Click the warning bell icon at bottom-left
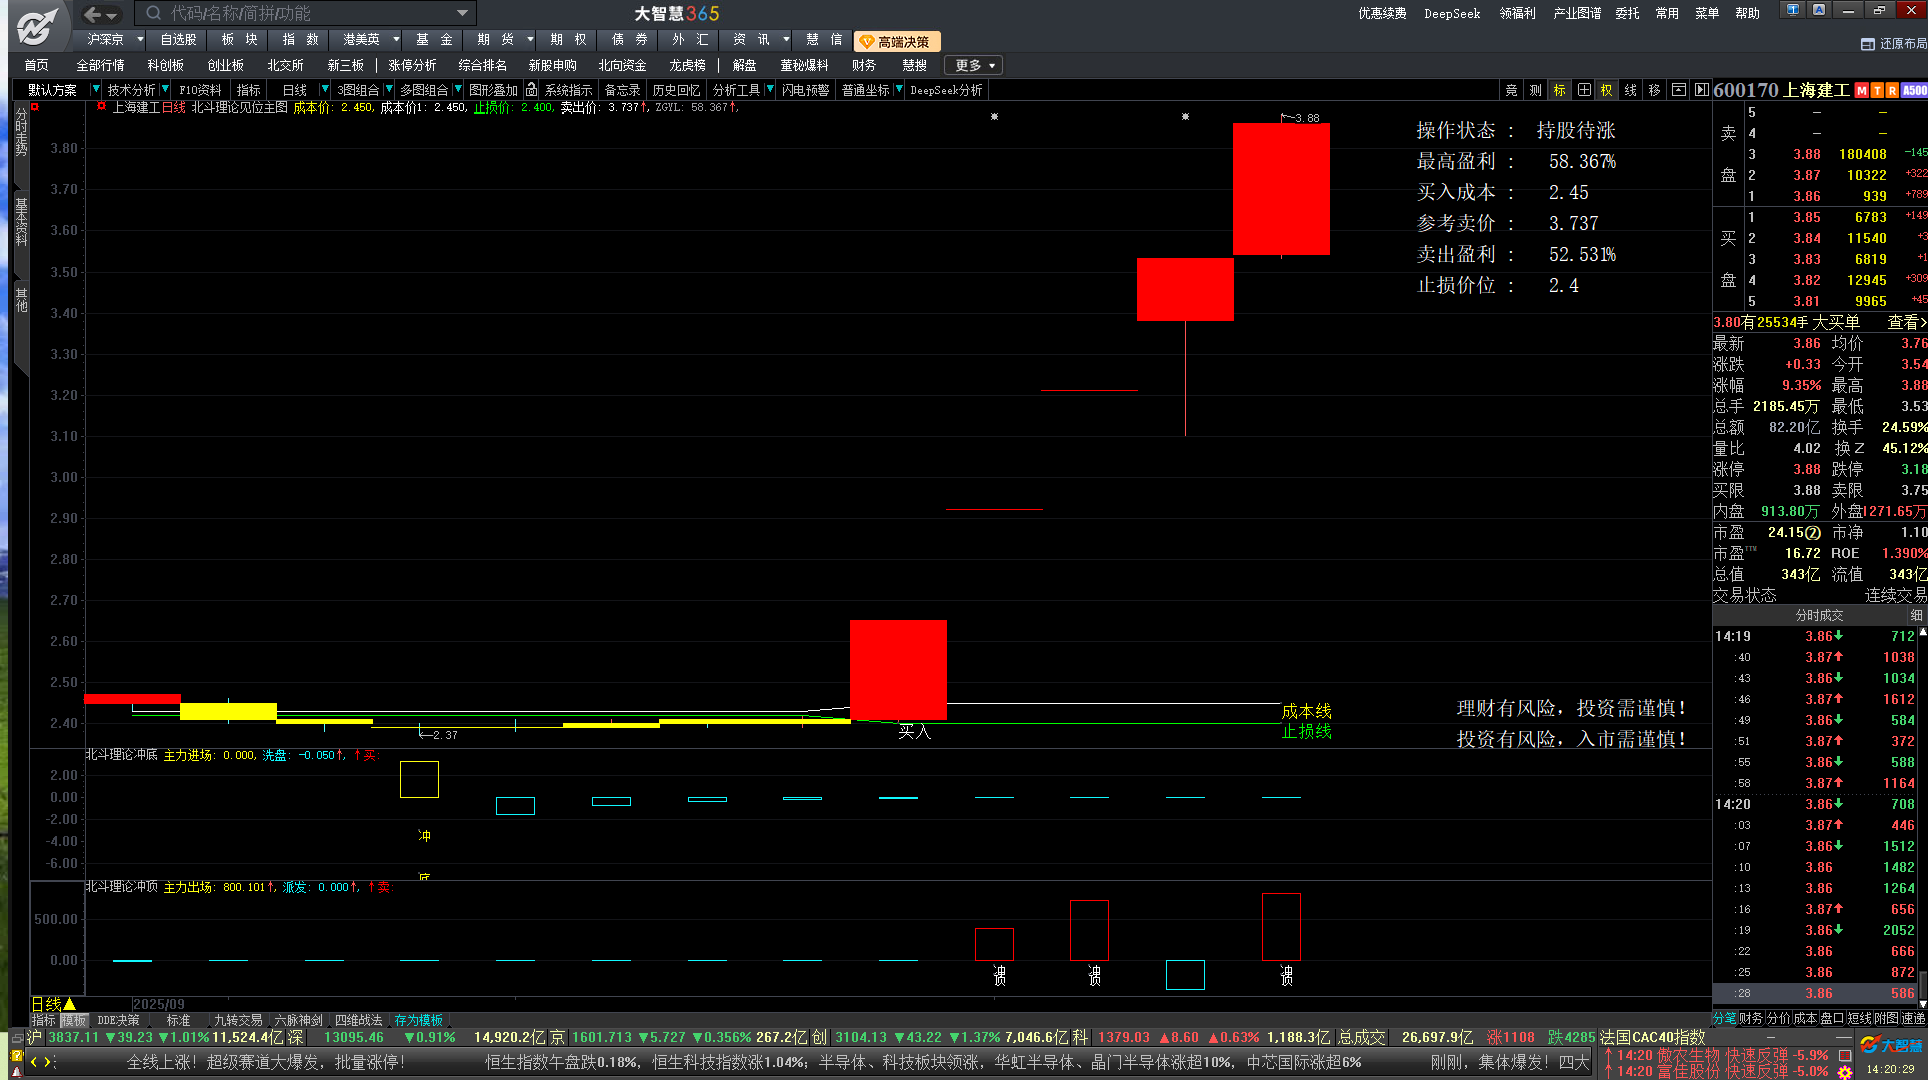Screen dimensions: 1928x1080 [16, 1071]
